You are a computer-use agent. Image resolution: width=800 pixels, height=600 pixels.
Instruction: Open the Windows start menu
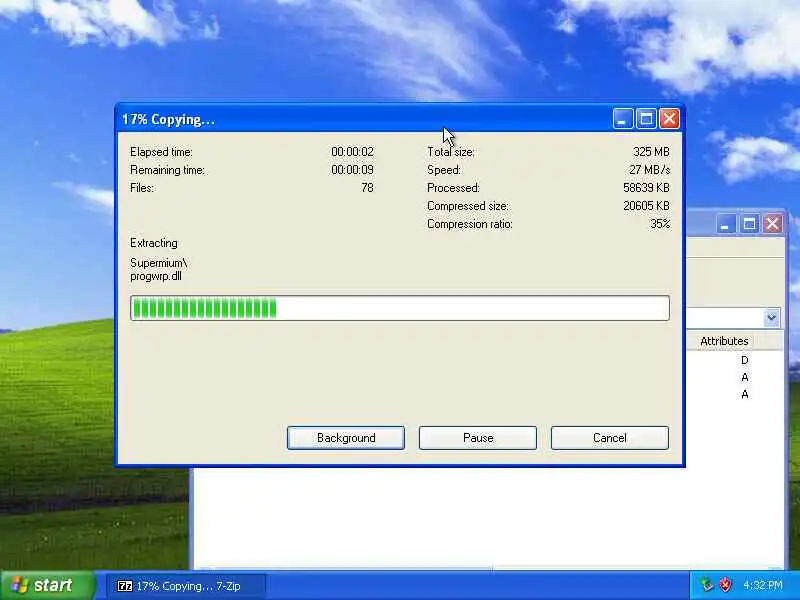pos(47,585)
